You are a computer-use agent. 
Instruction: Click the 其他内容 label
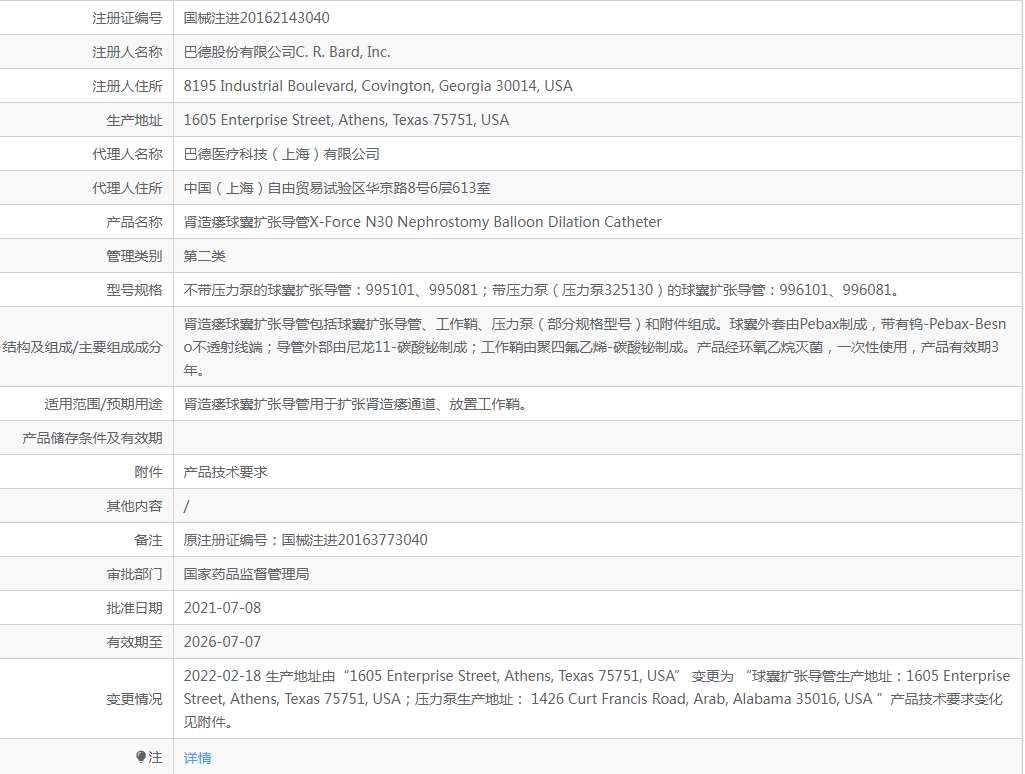tap(134, 506)
